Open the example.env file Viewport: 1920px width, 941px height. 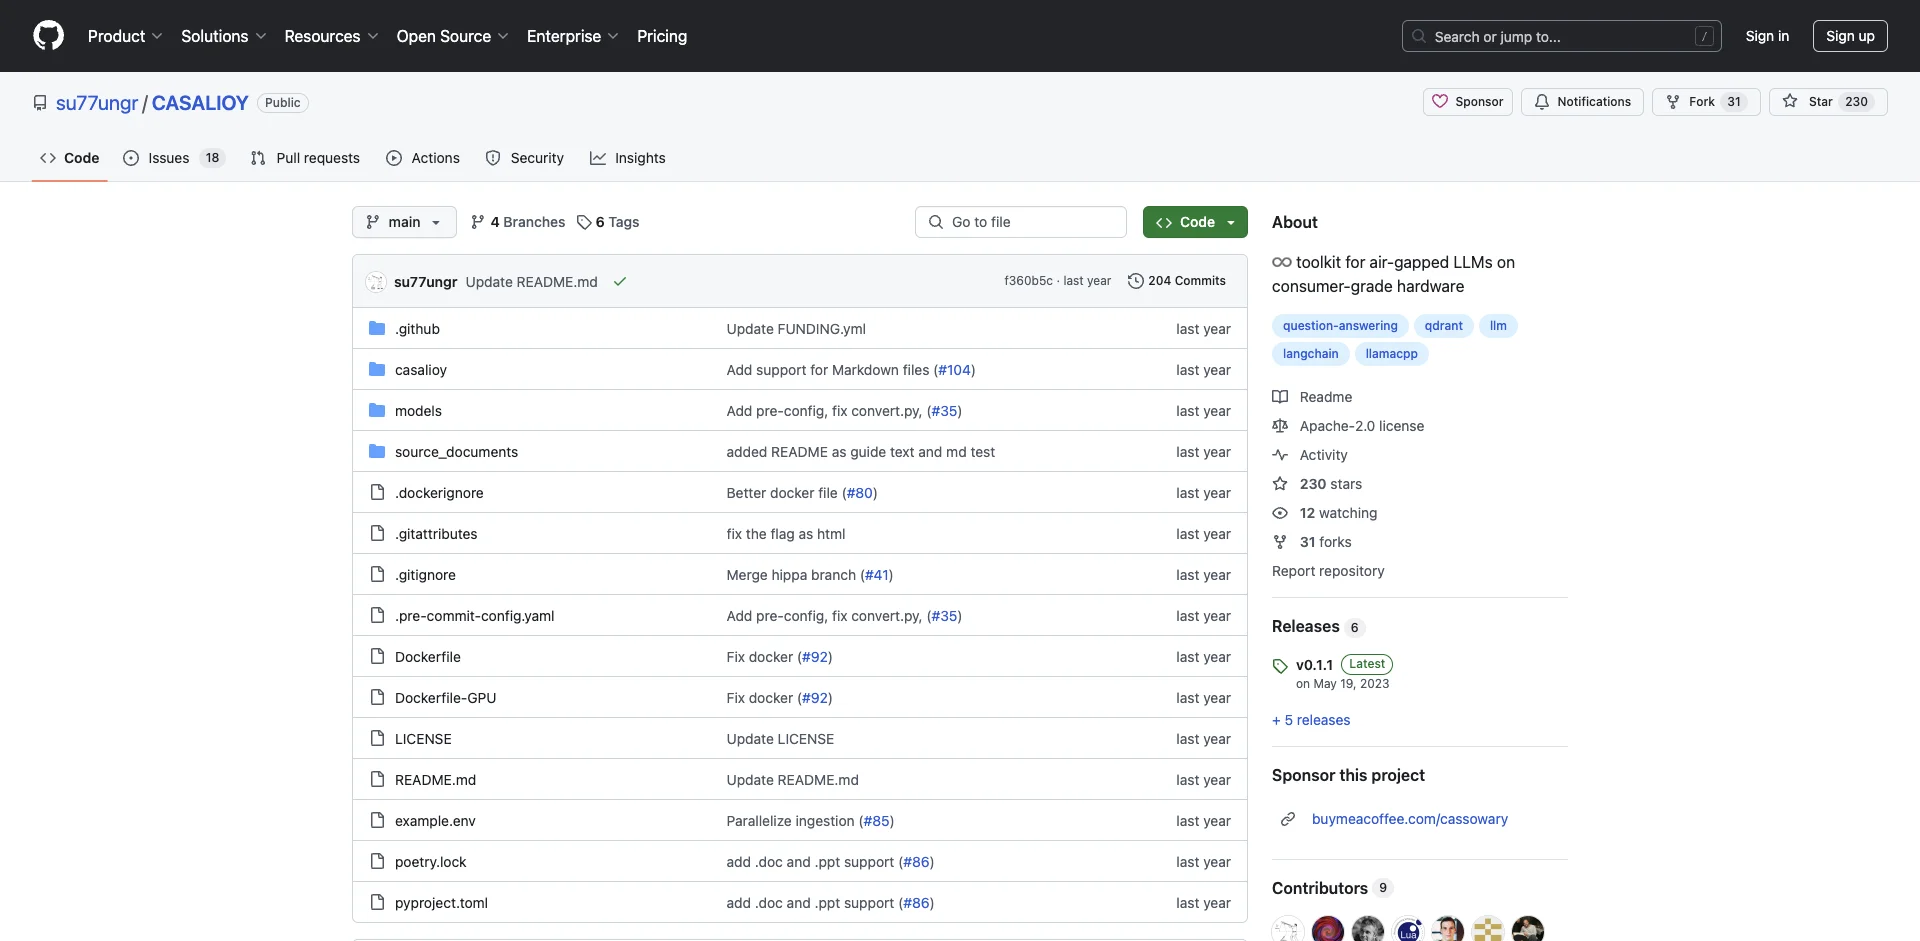[435, 821]
